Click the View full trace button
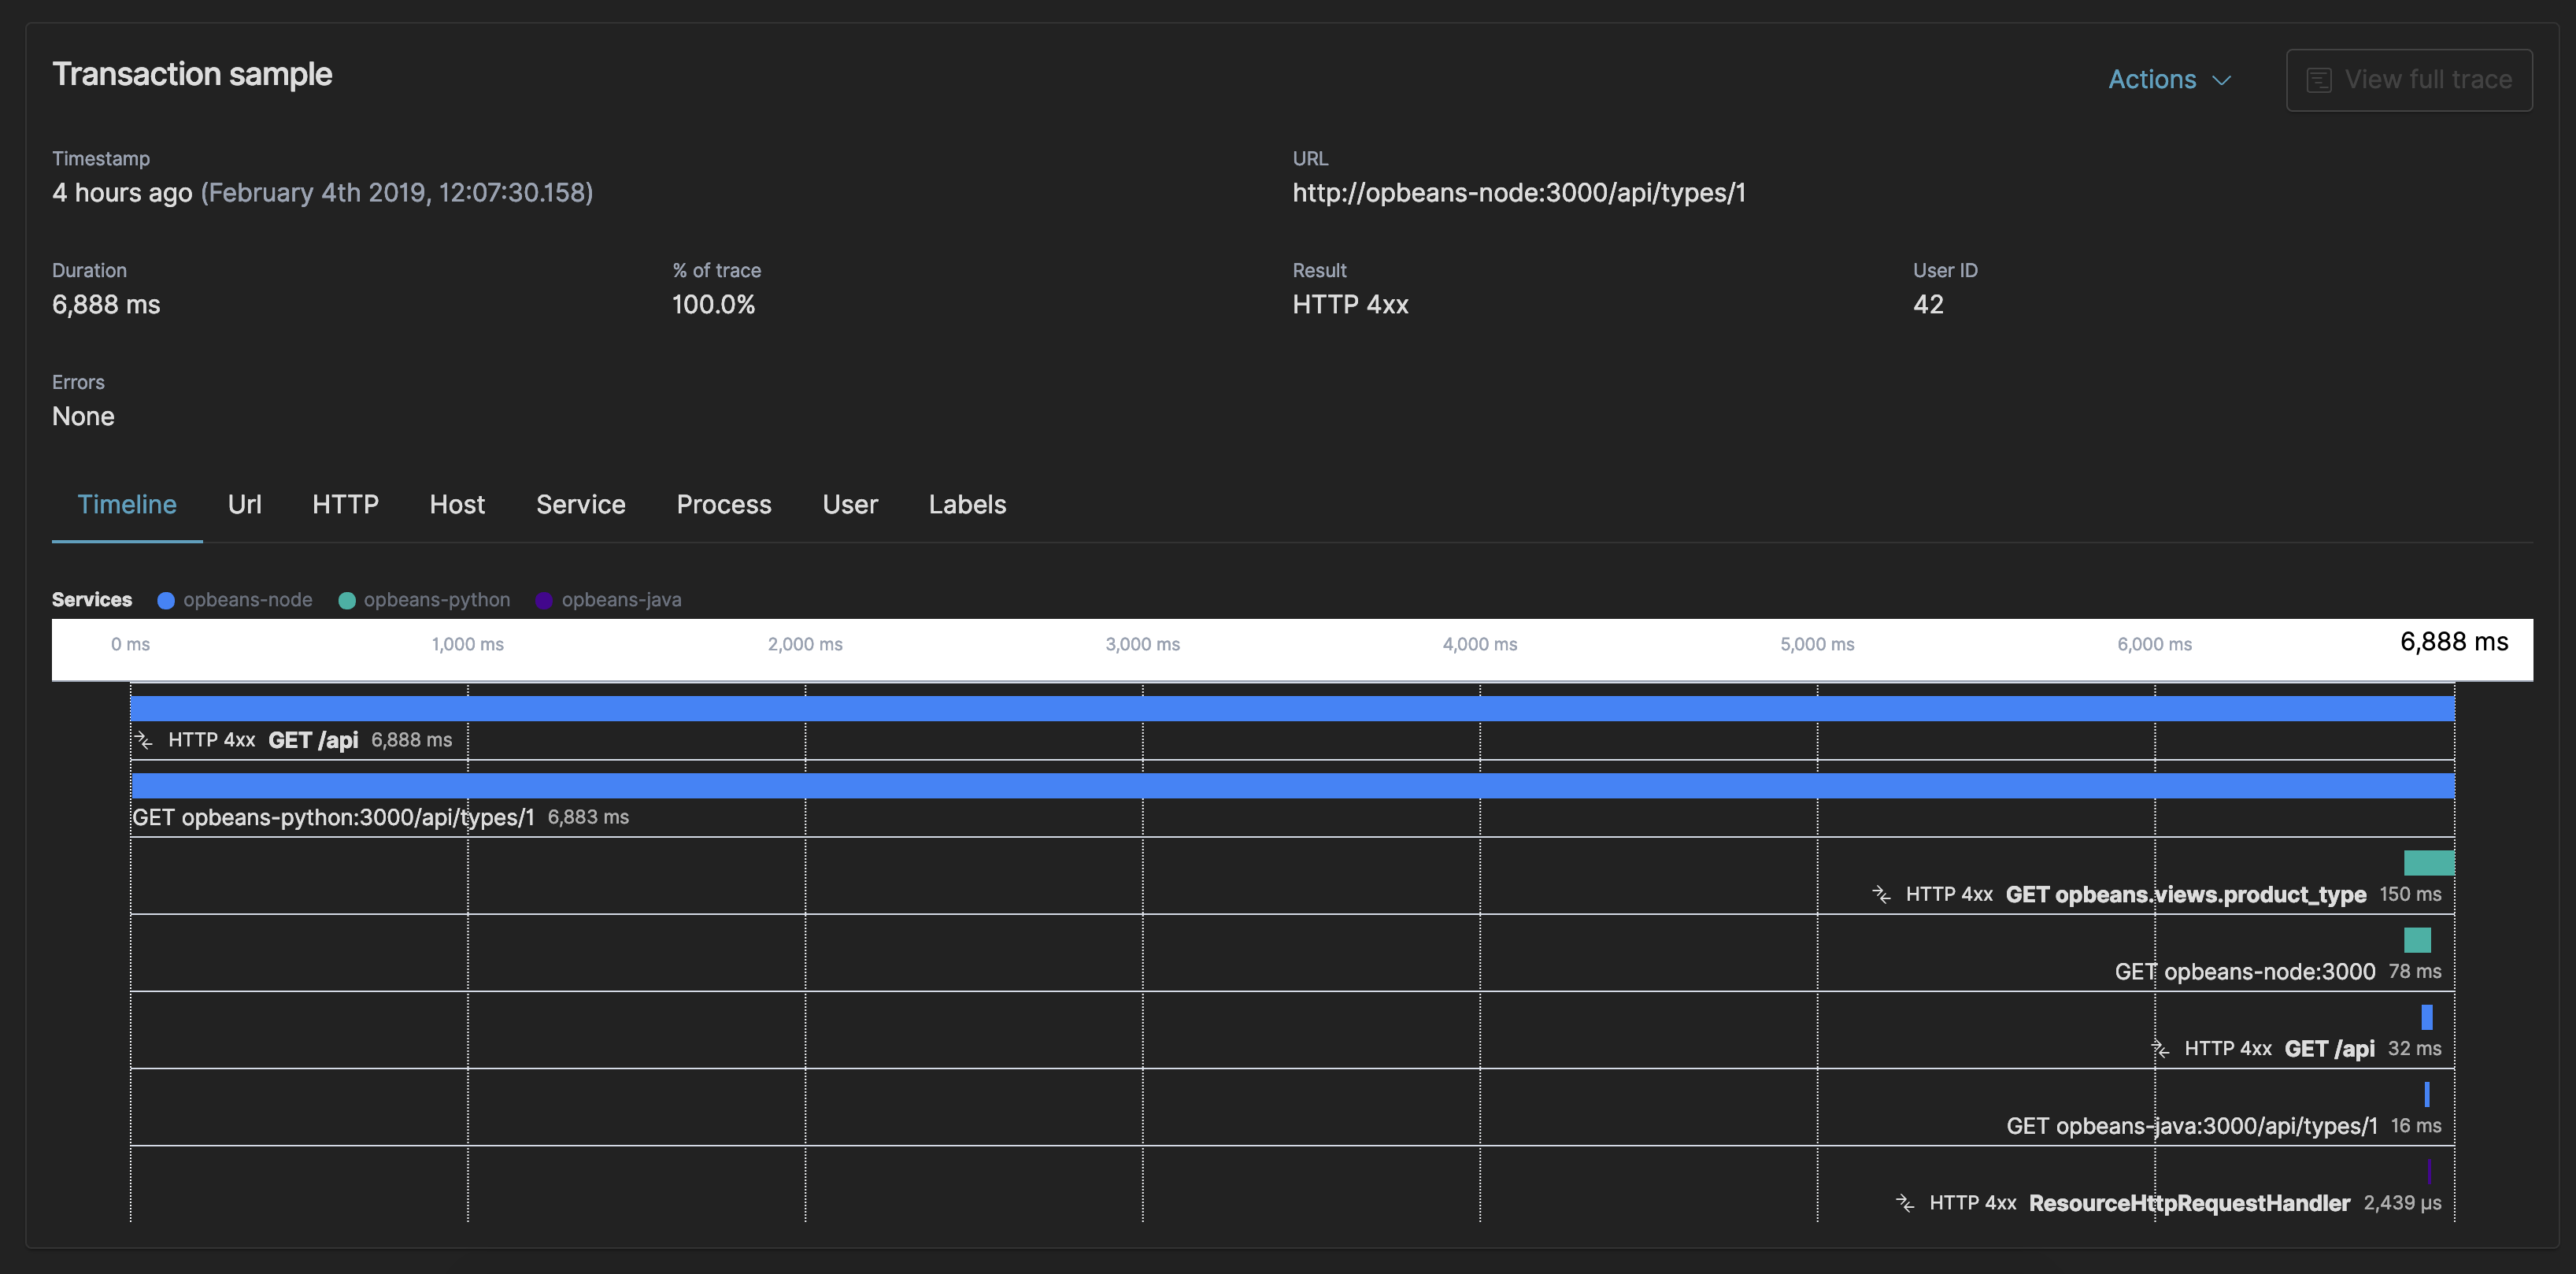The image size is (2576, 1274). click(x=2410, y=79)
